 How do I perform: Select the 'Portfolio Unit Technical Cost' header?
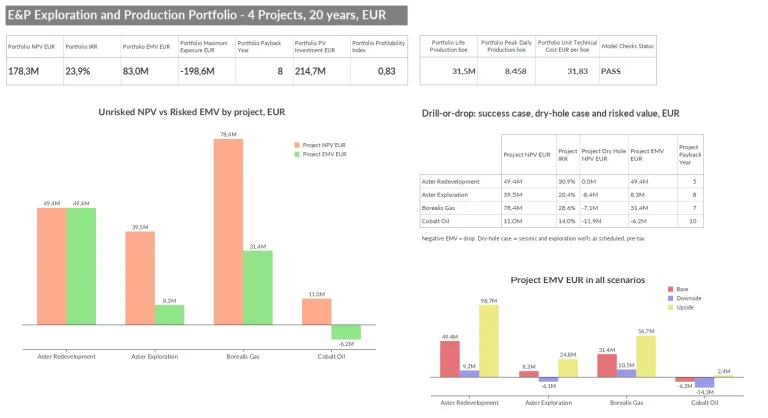click(567, 46)
